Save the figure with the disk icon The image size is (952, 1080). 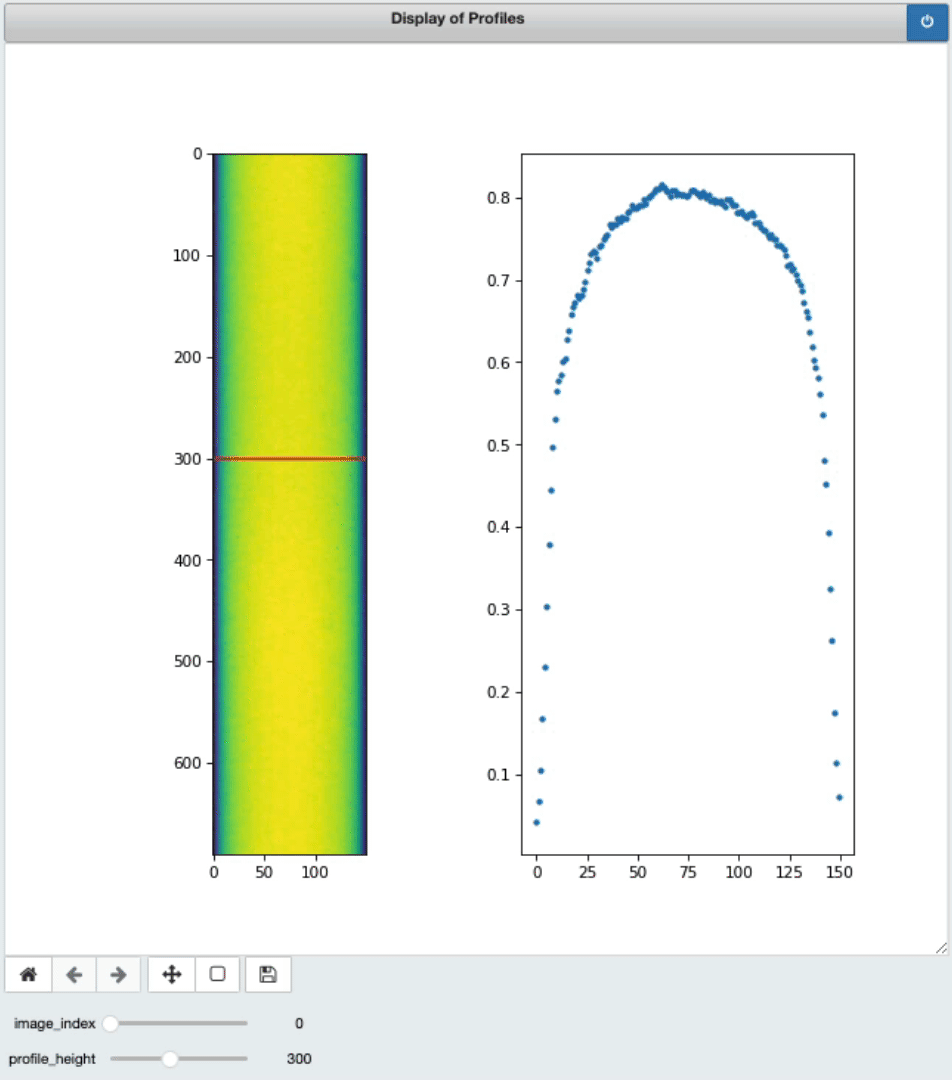(x=268, y=974)
